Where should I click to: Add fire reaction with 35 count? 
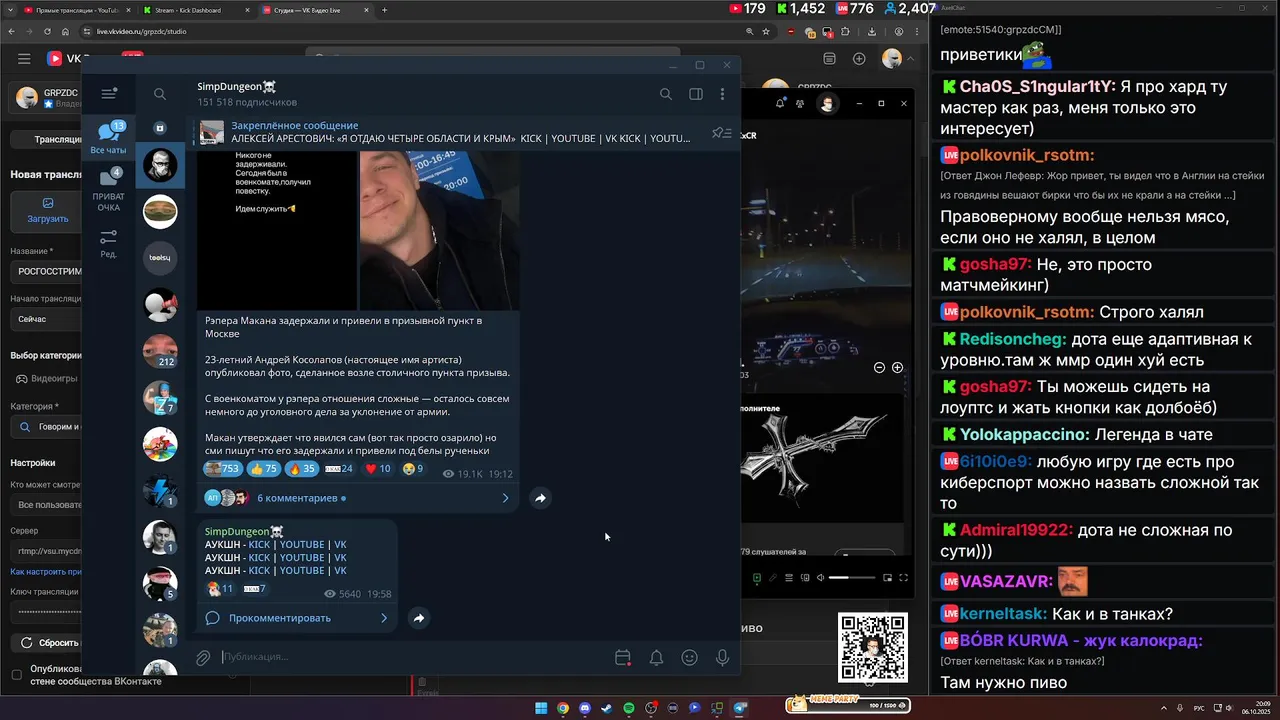(301, 469)
